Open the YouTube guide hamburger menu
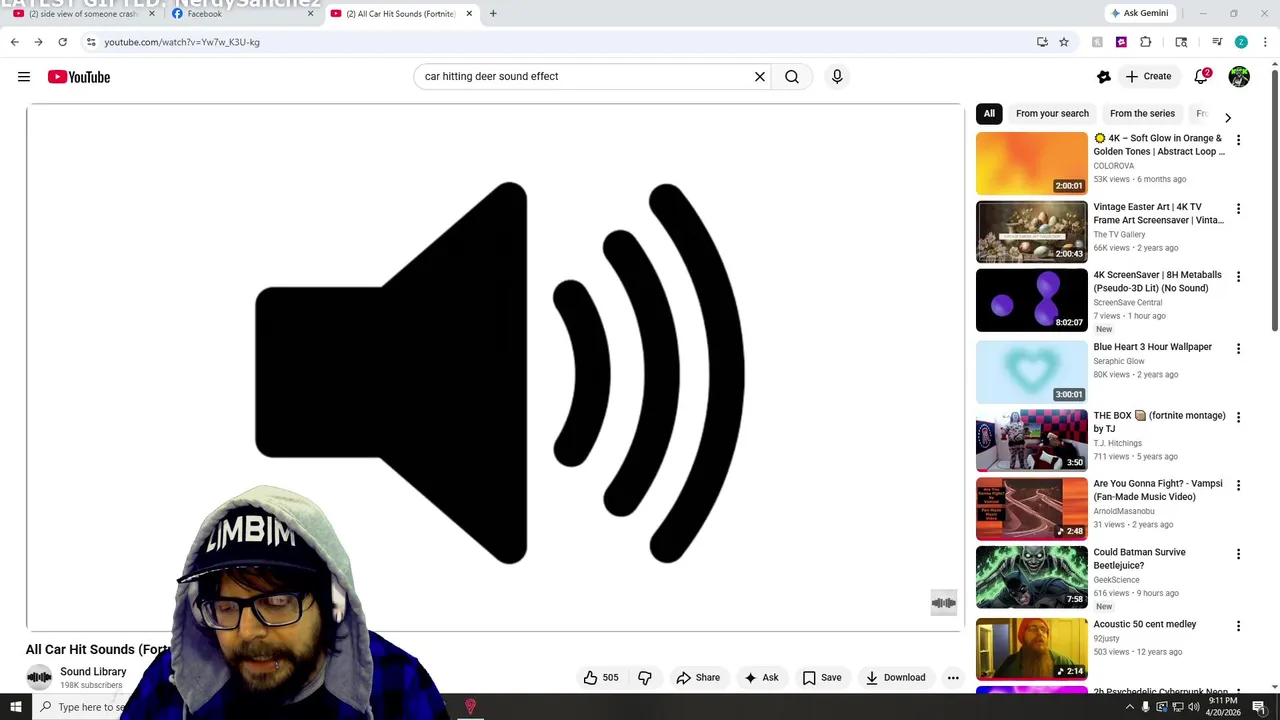This screenshot has width=1280, height=720. point(24,77)
